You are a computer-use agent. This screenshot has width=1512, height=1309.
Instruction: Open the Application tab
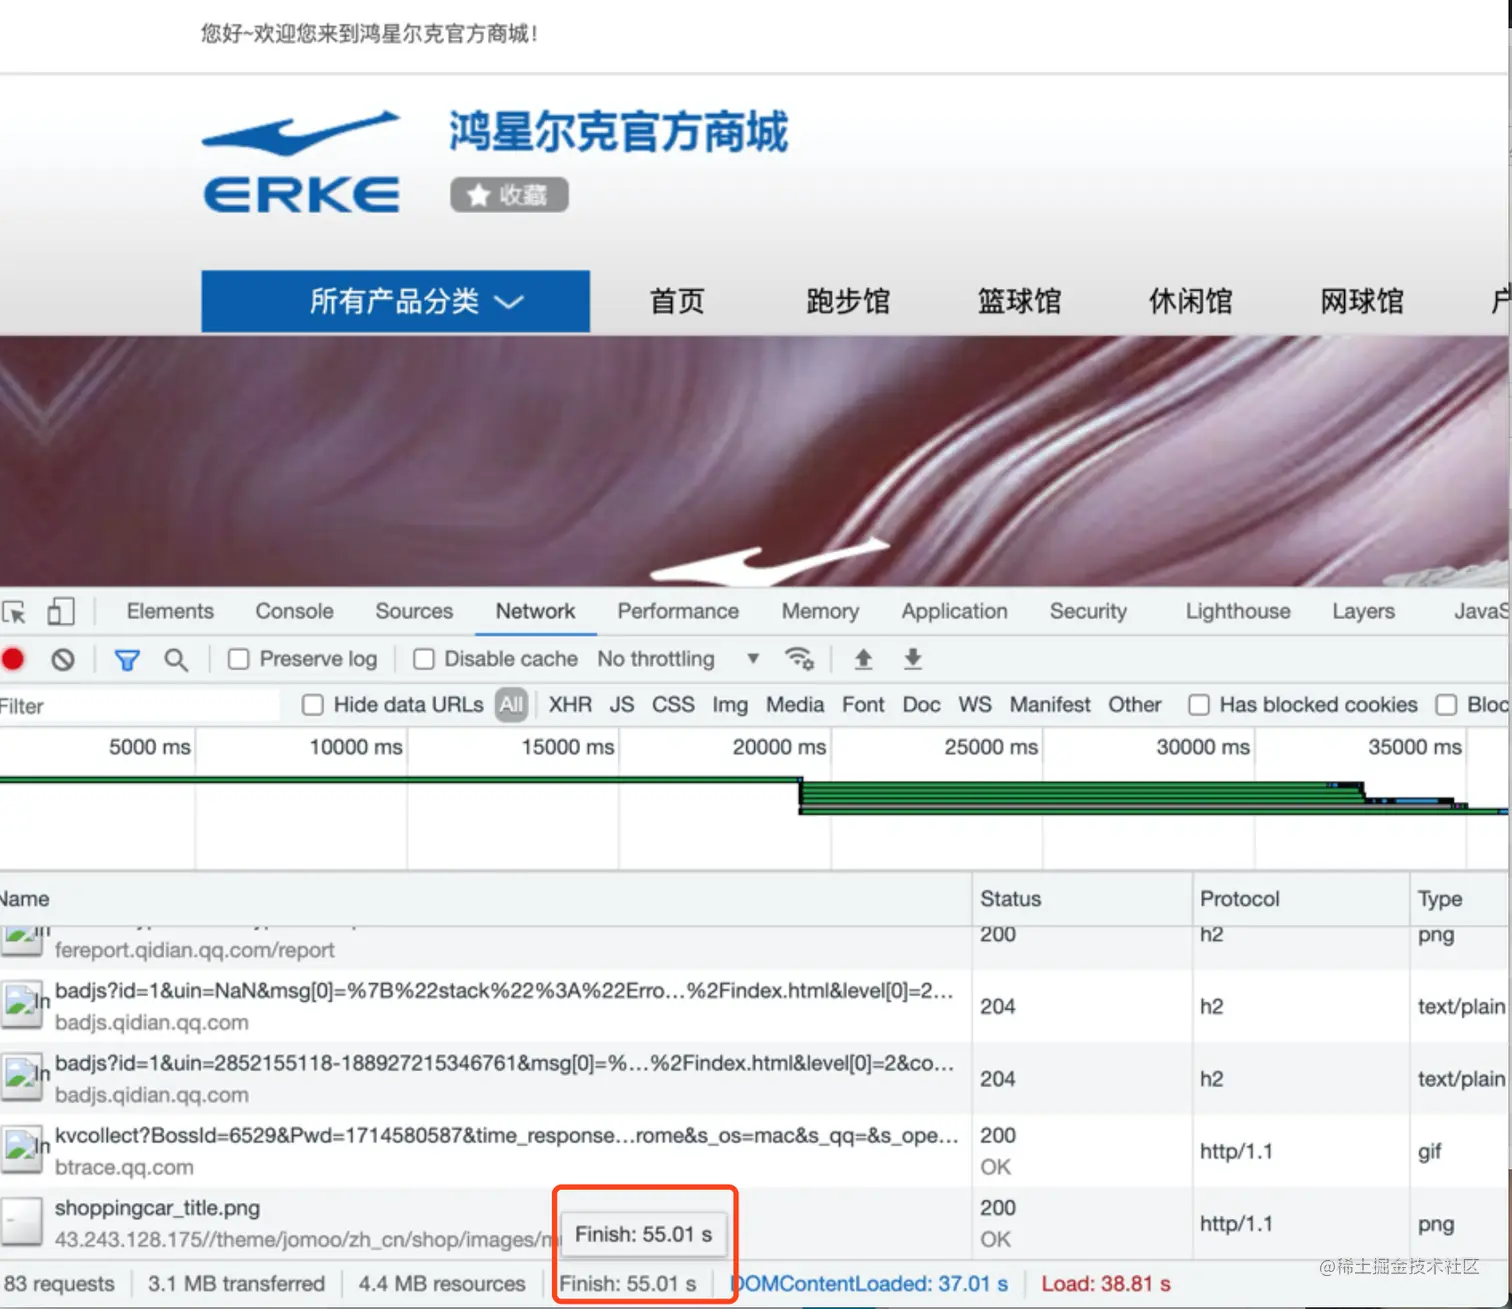pos(954,611)
